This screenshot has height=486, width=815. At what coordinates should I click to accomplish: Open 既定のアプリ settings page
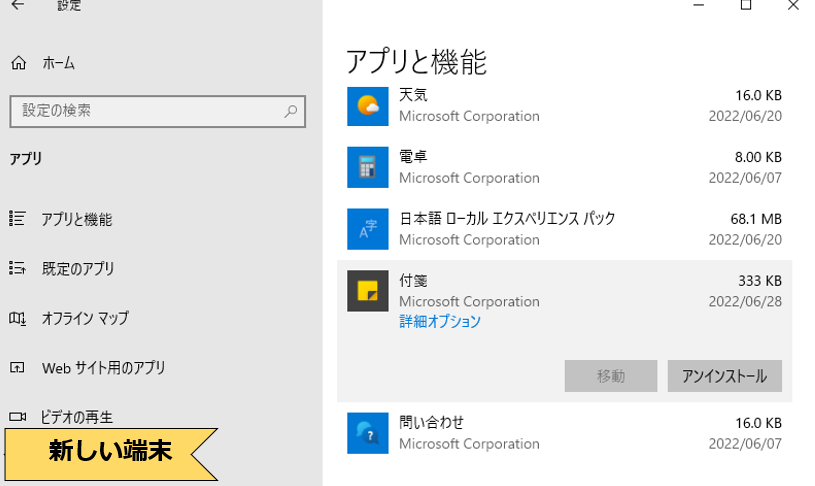78,269
